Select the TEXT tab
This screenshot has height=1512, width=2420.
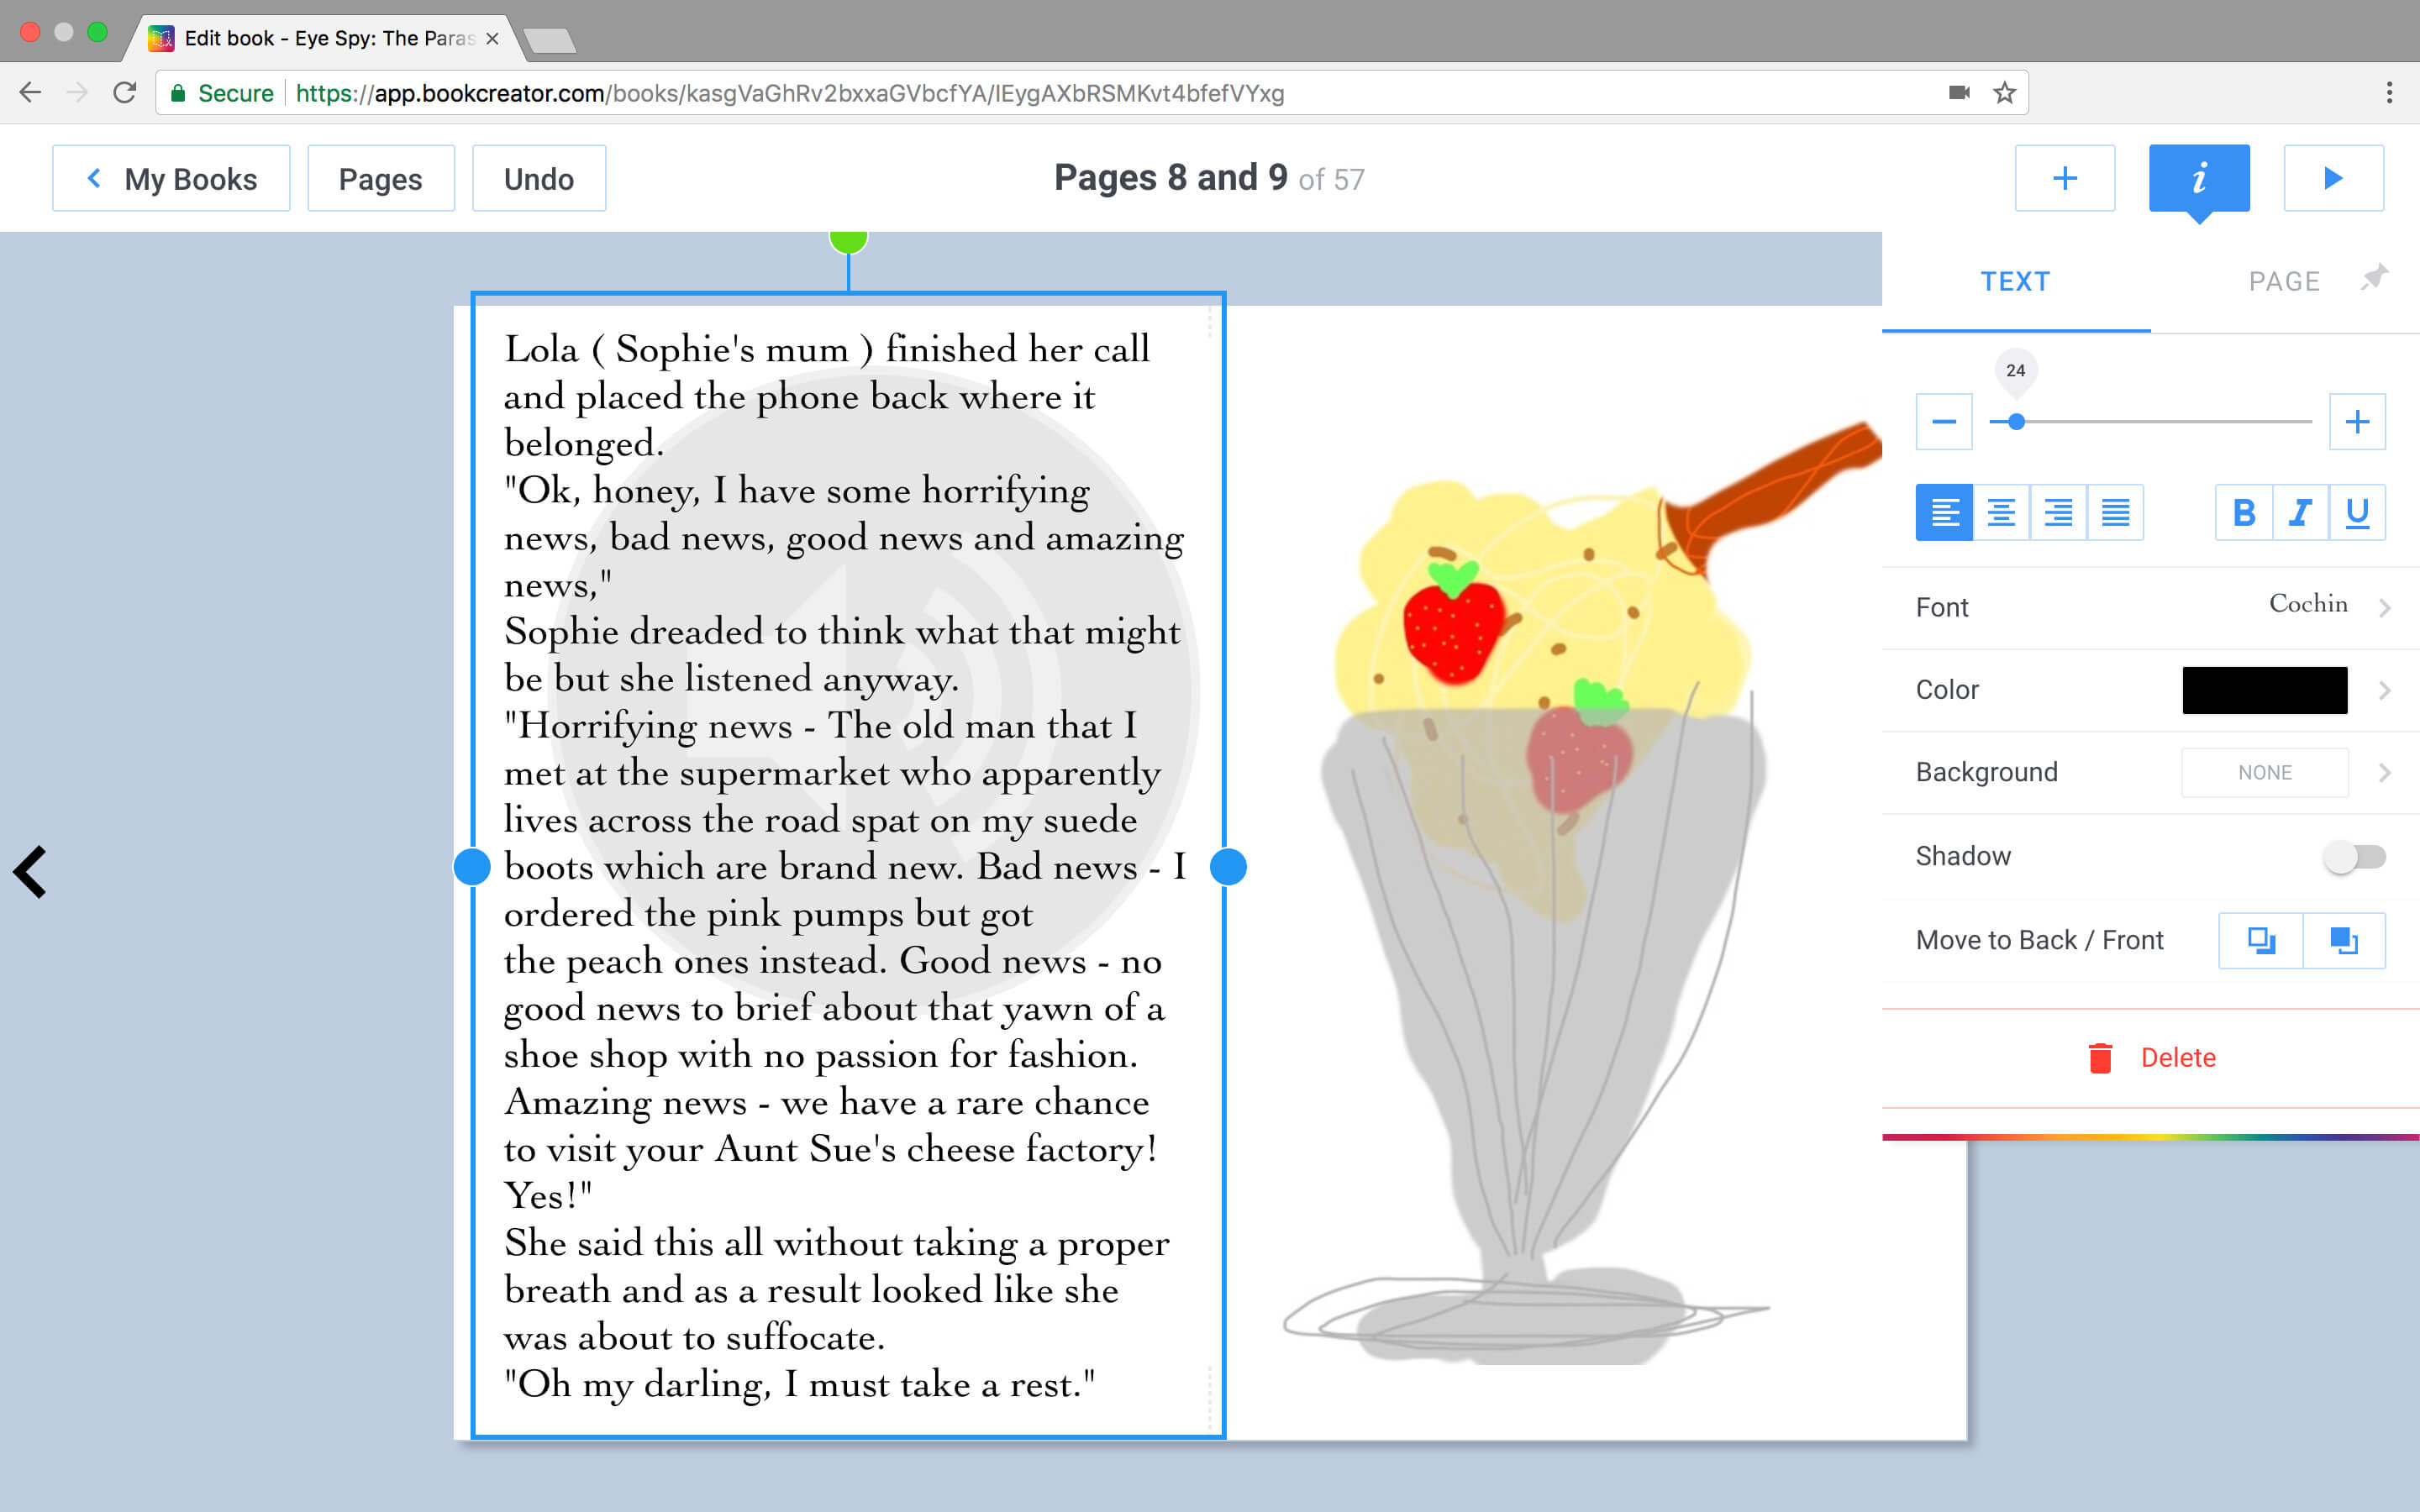coord(2015,282)
